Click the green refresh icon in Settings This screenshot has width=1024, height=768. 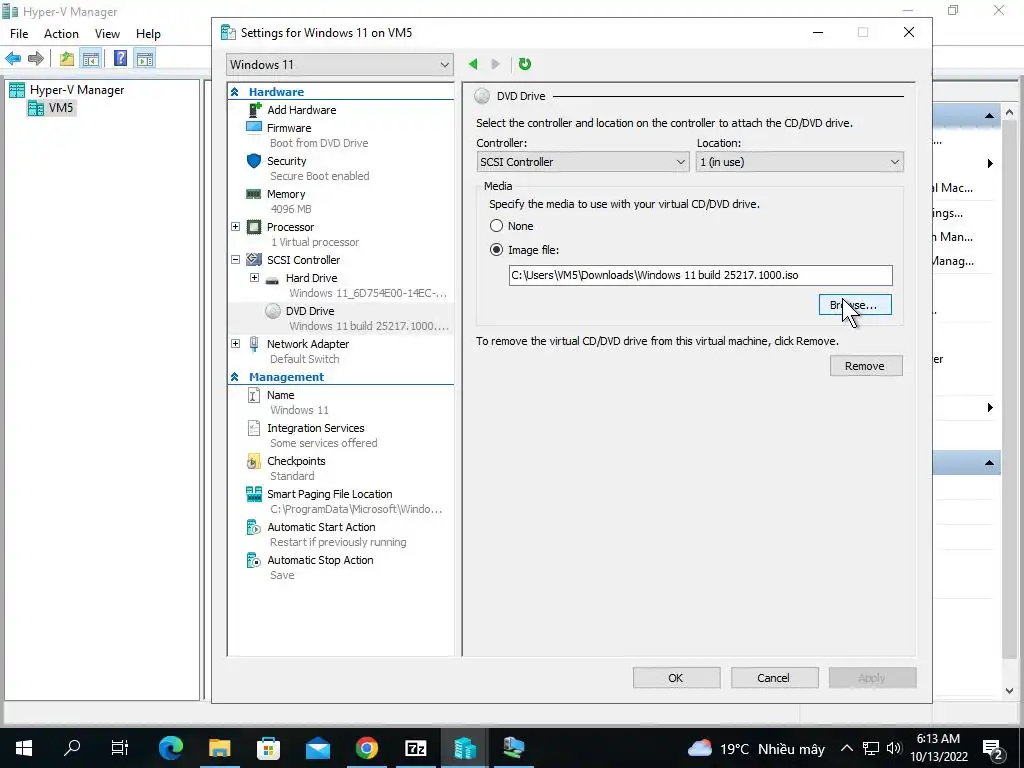(524, 64)
